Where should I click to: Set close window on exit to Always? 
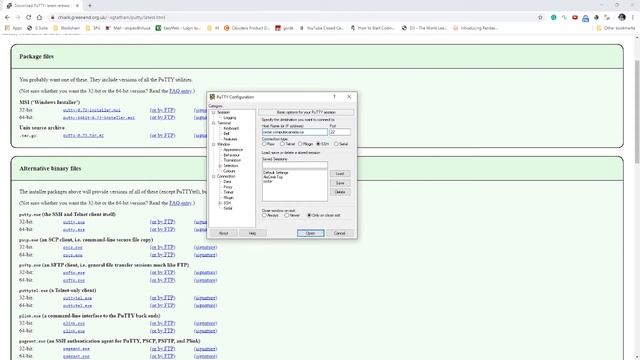[264, 215]
